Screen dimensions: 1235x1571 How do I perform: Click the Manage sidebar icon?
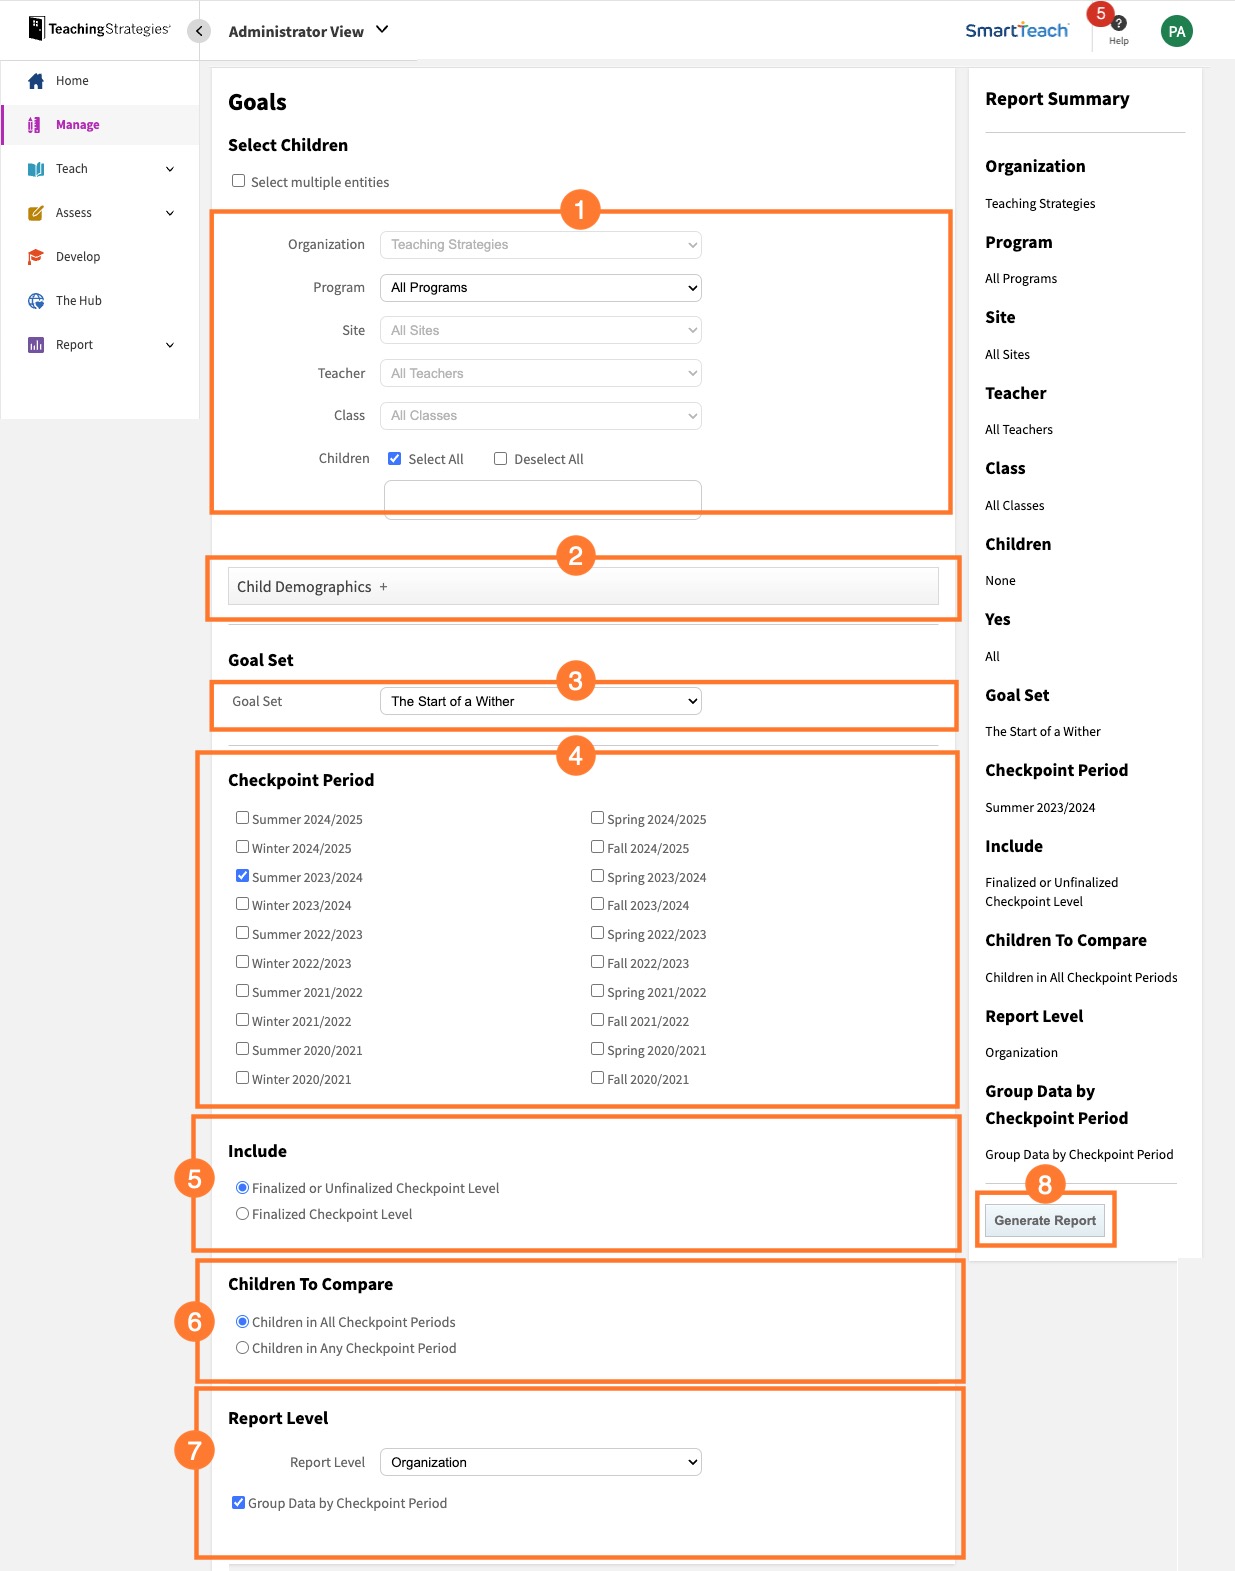coord(35,125)
